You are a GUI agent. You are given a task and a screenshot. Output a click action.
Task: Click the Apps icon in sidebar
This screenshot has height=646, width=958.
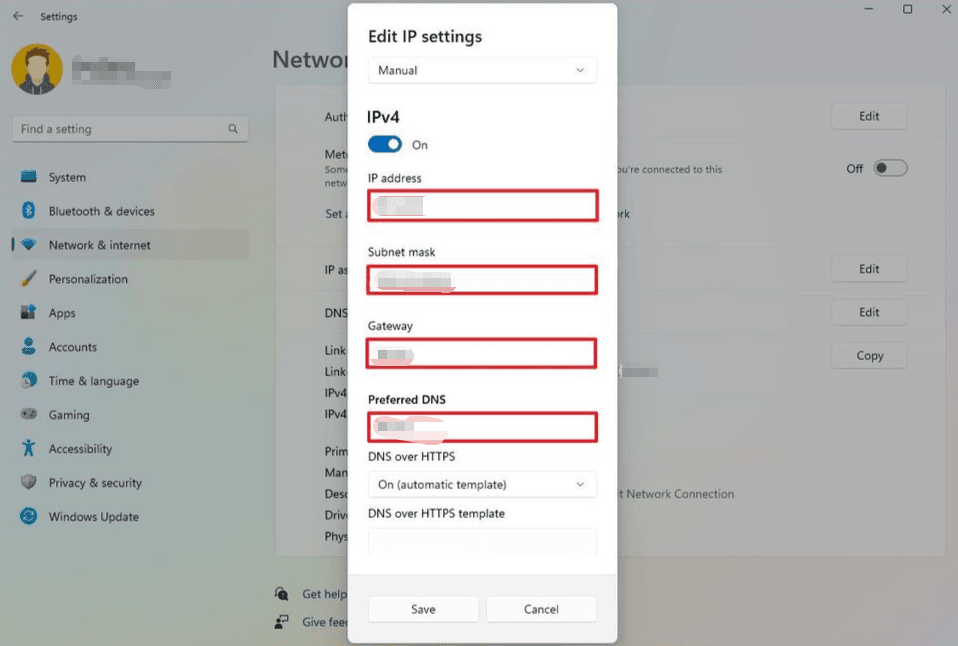click(29, 312)
